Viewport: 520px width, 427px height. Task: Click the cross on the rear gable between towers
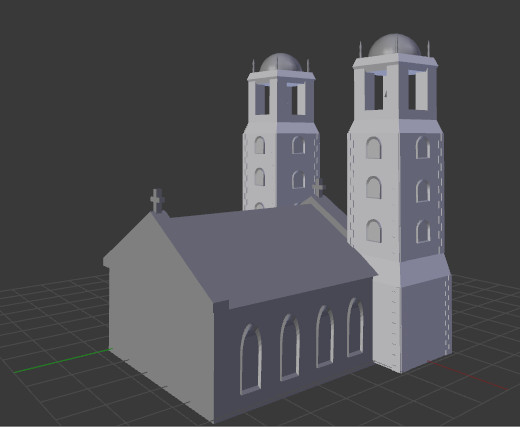tap(318, 188)
